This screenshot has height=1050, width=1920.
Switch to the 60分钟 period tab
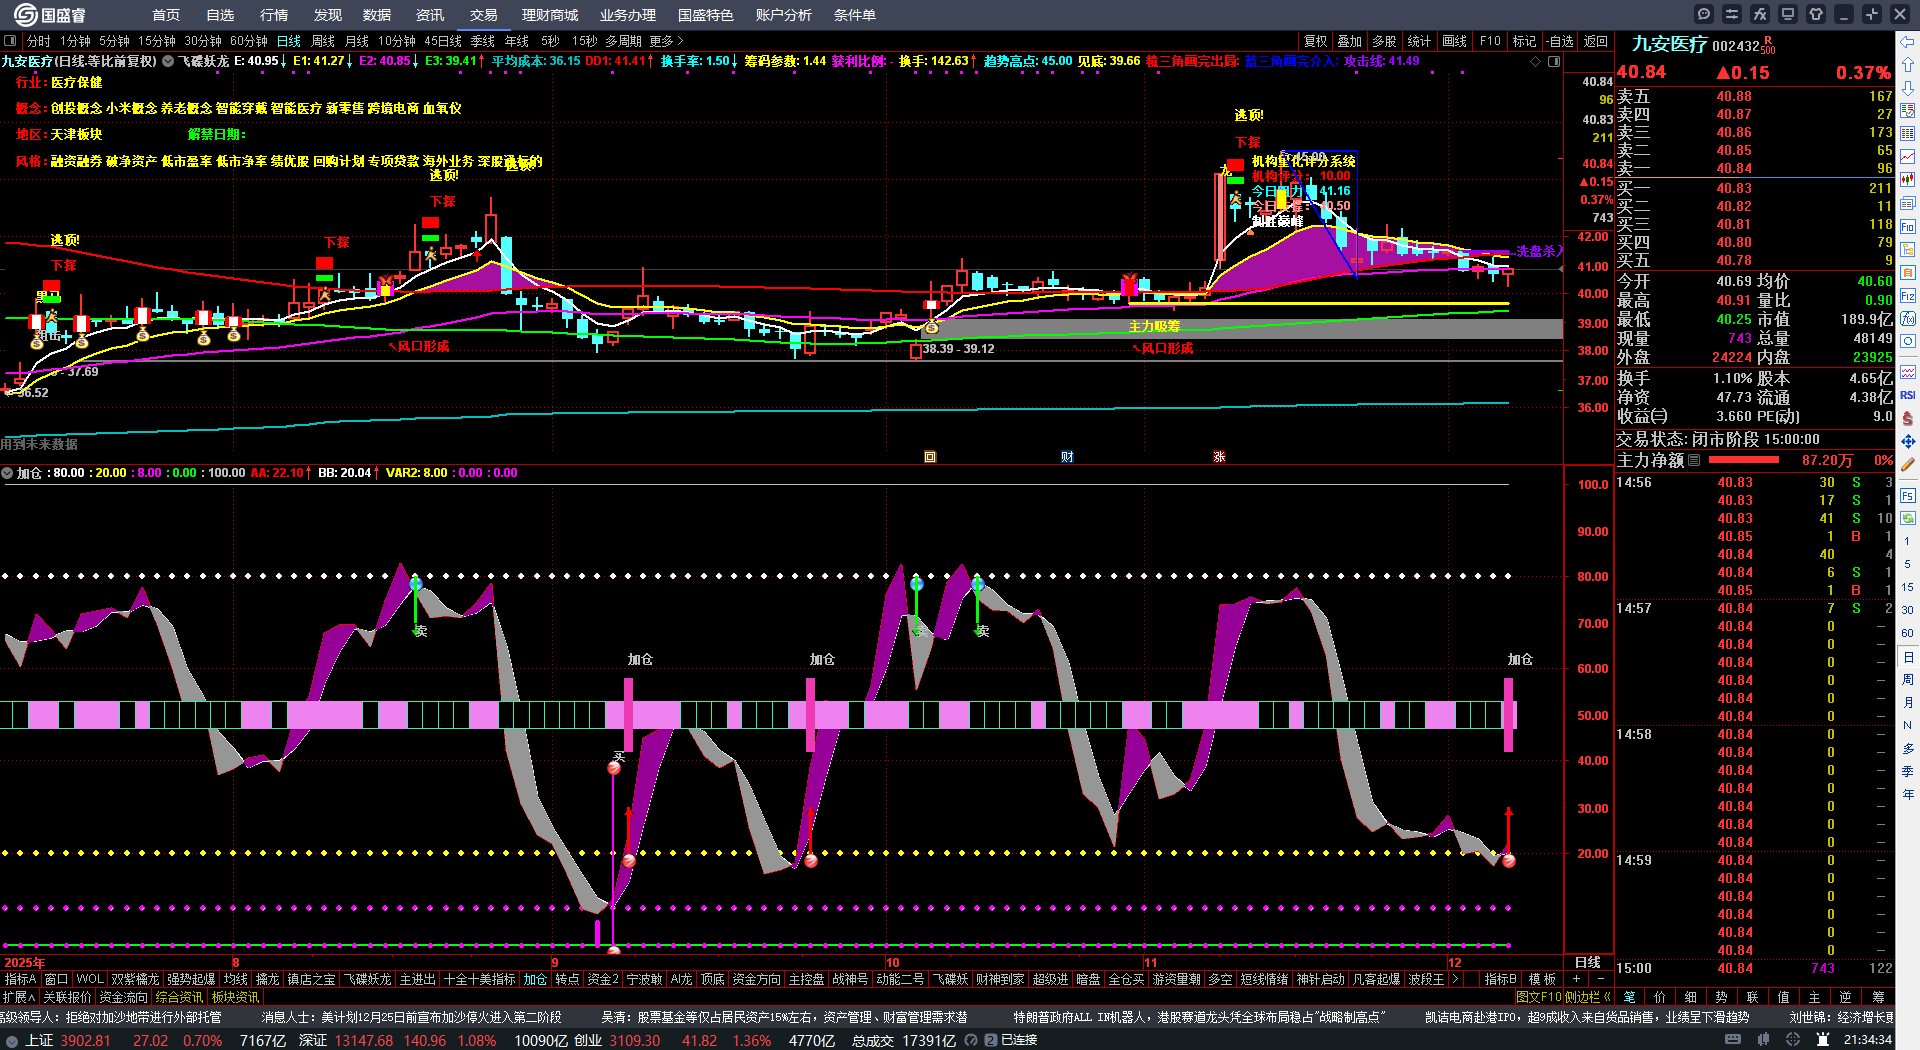point(249,41)
